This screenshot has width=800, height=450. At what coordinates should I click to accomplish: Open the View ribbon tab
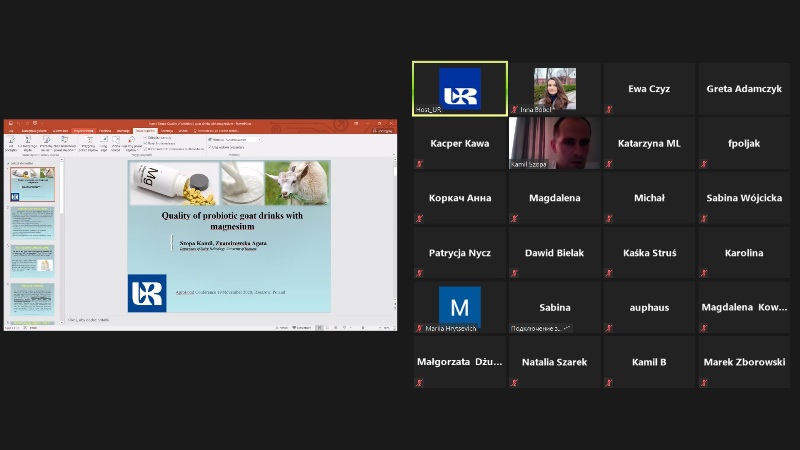tap(183, 131)
